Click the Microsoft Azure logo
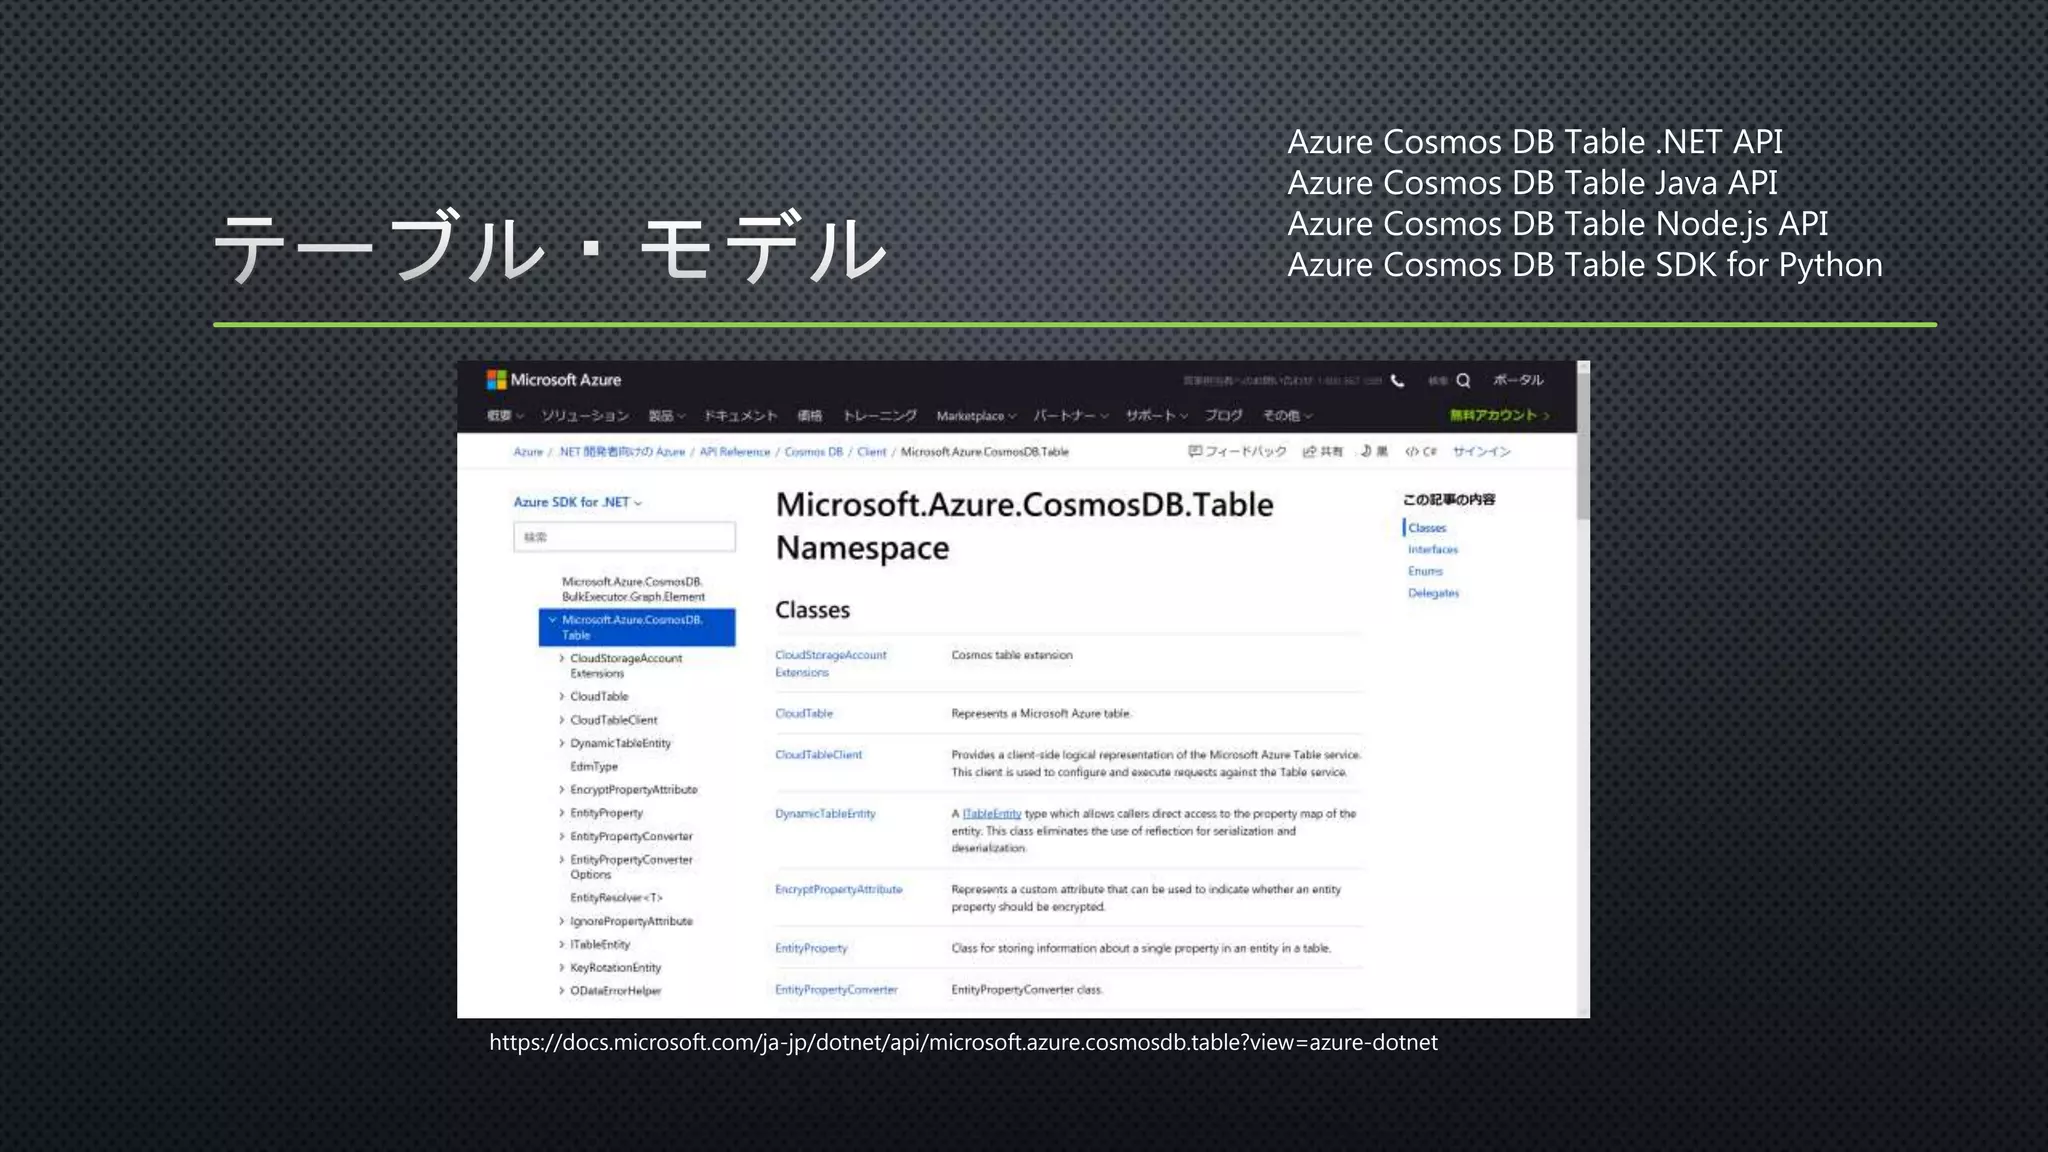This screenshot has height=1152, width=2048. coord(553,380)
